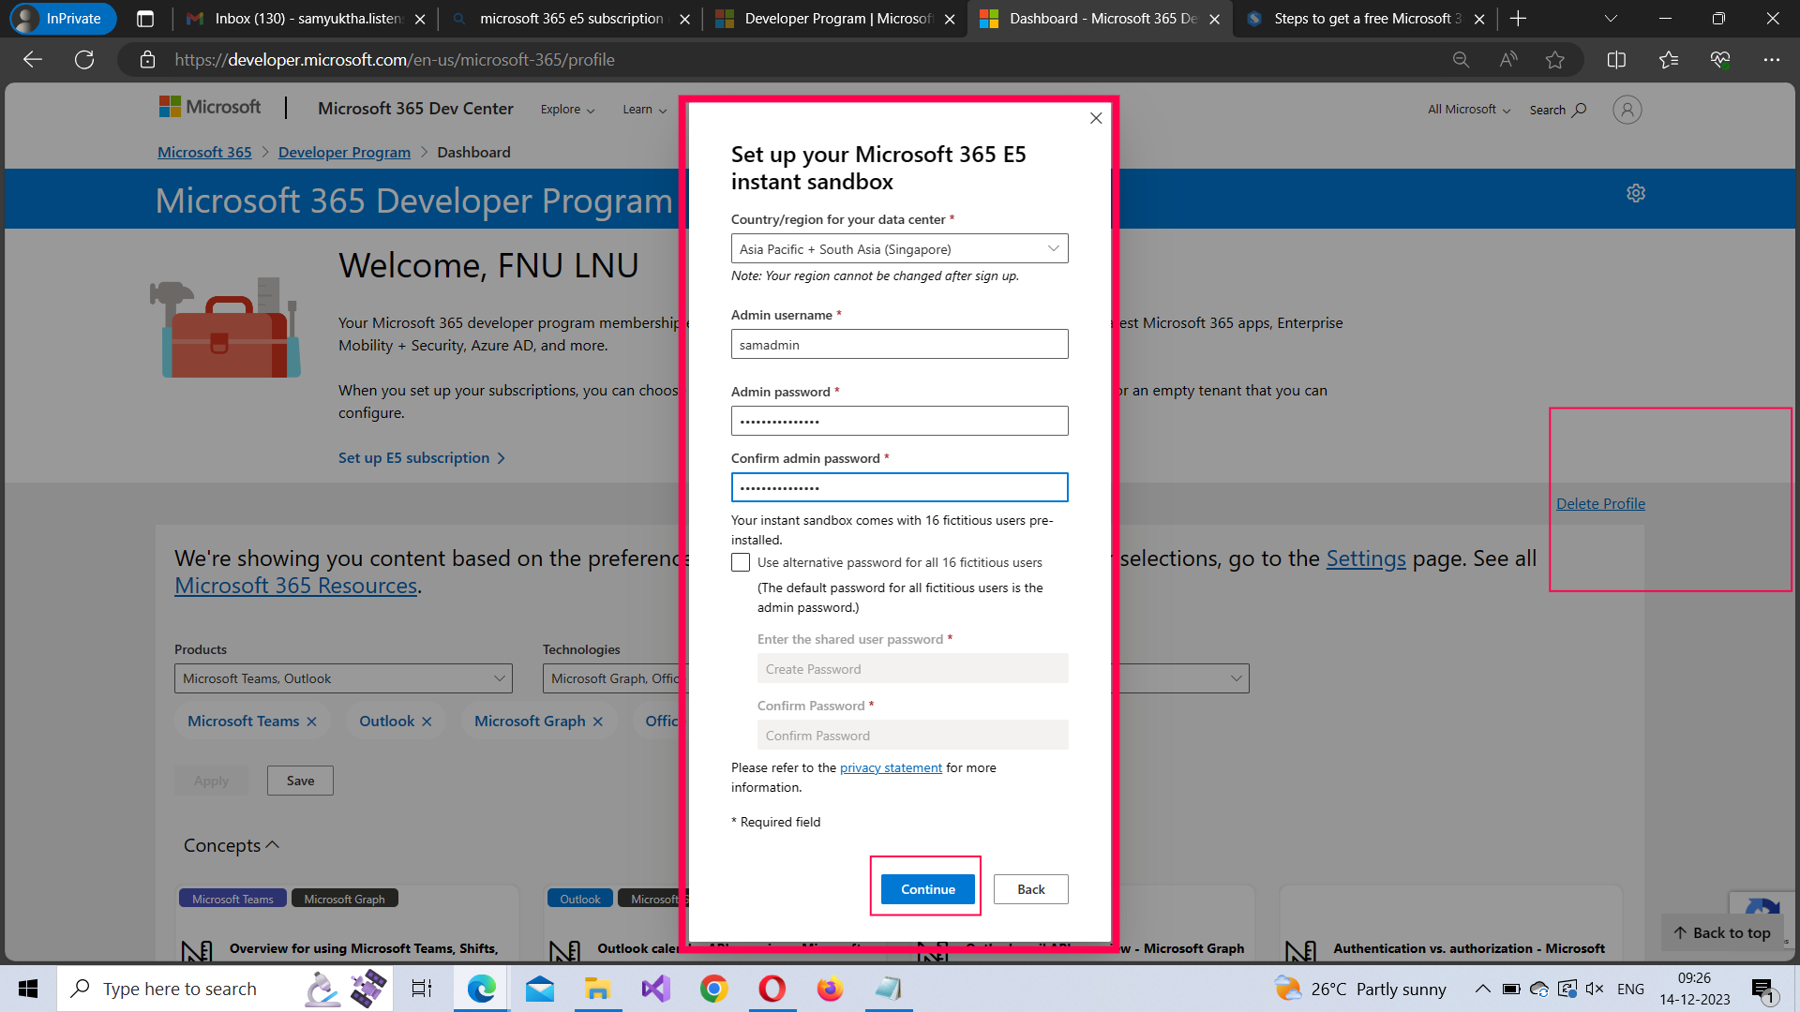The width and height of the screenshot is (1800, 1012).
Task: Expand the Learn menu
Action: click(644, 109)
